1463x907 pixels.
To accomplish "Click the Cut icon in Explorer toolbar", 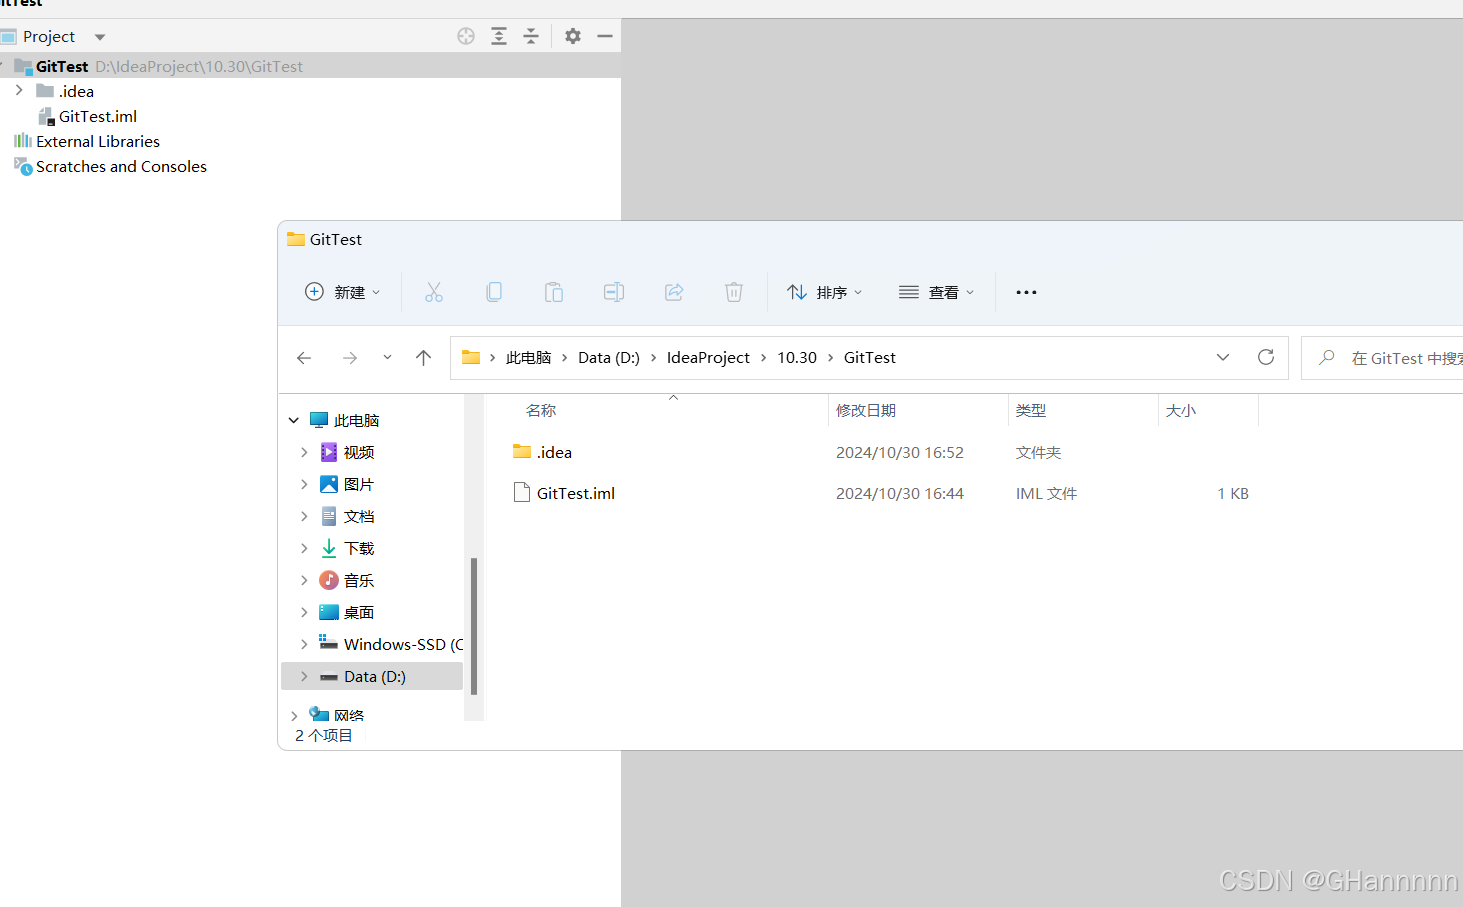I will pos(434,291).
